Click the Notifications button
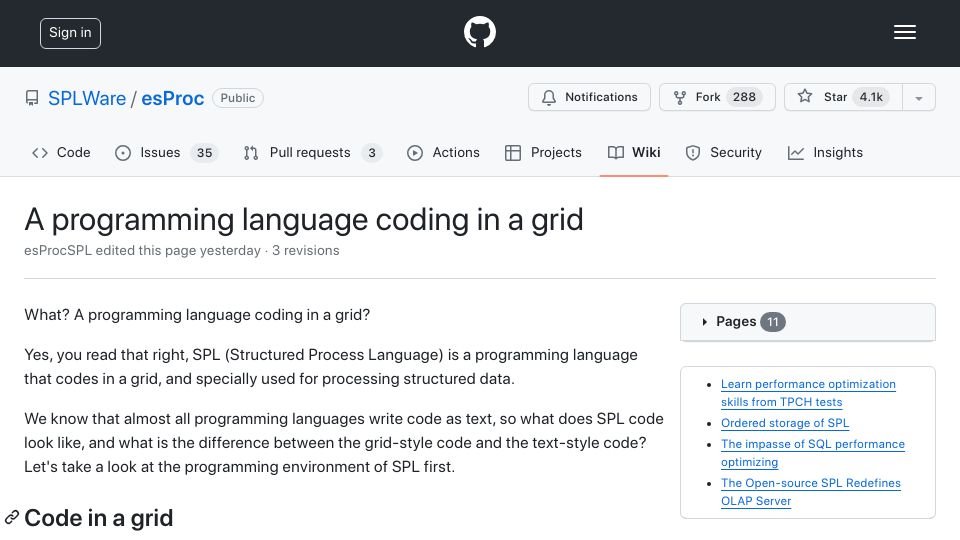960x540 pixels. (589, 97)
